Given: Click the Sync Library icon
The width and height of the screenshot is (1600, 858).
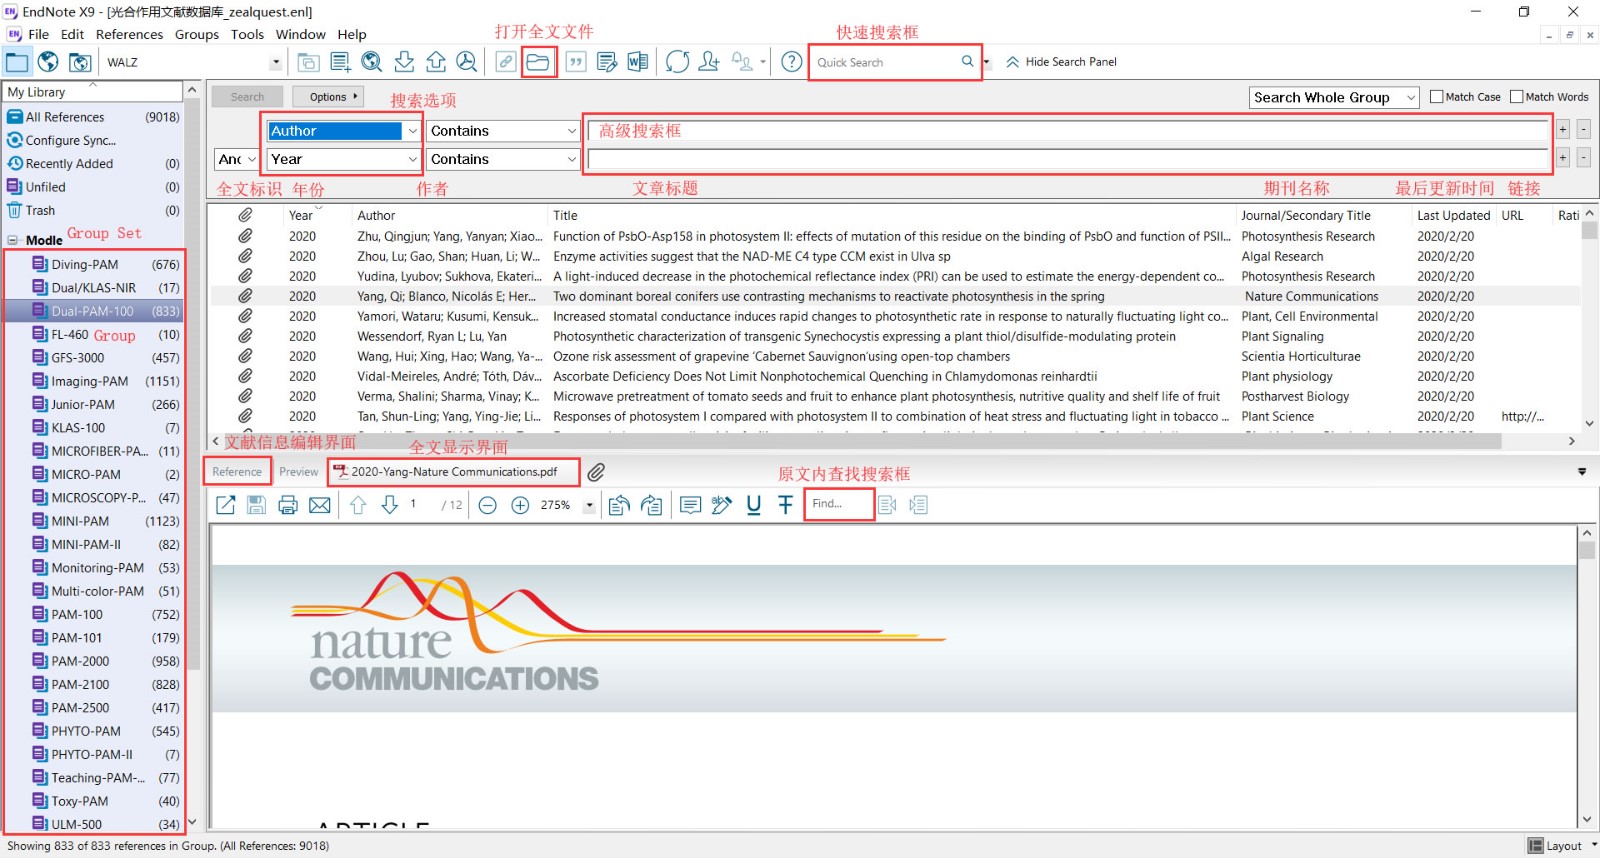Looking at the screenshot, I should [677, 62].
